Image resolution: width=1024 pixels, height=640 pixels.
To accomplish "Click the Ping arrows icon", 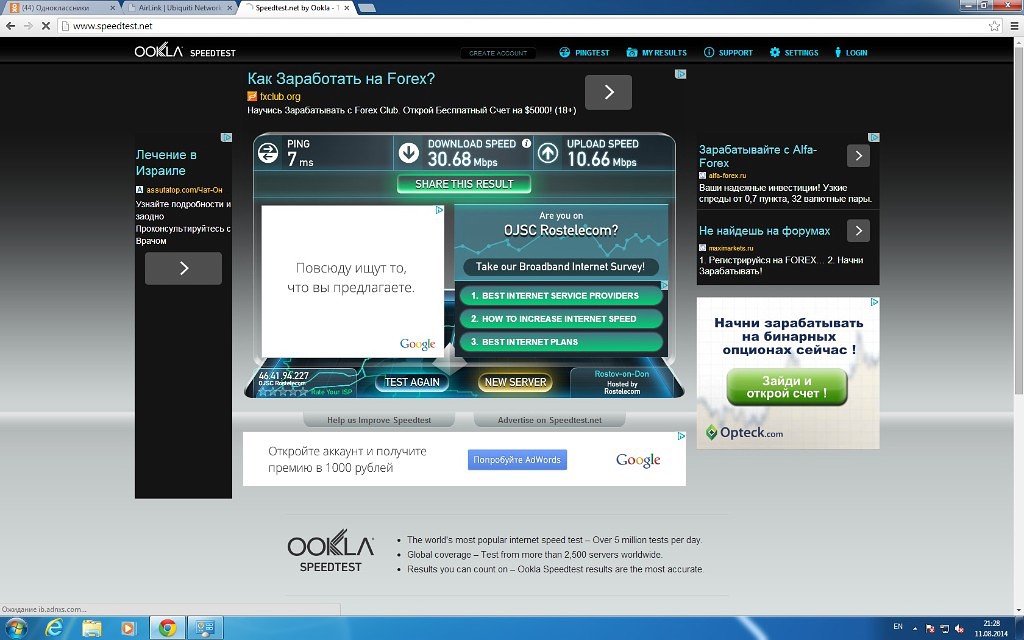I will point(268,153).
